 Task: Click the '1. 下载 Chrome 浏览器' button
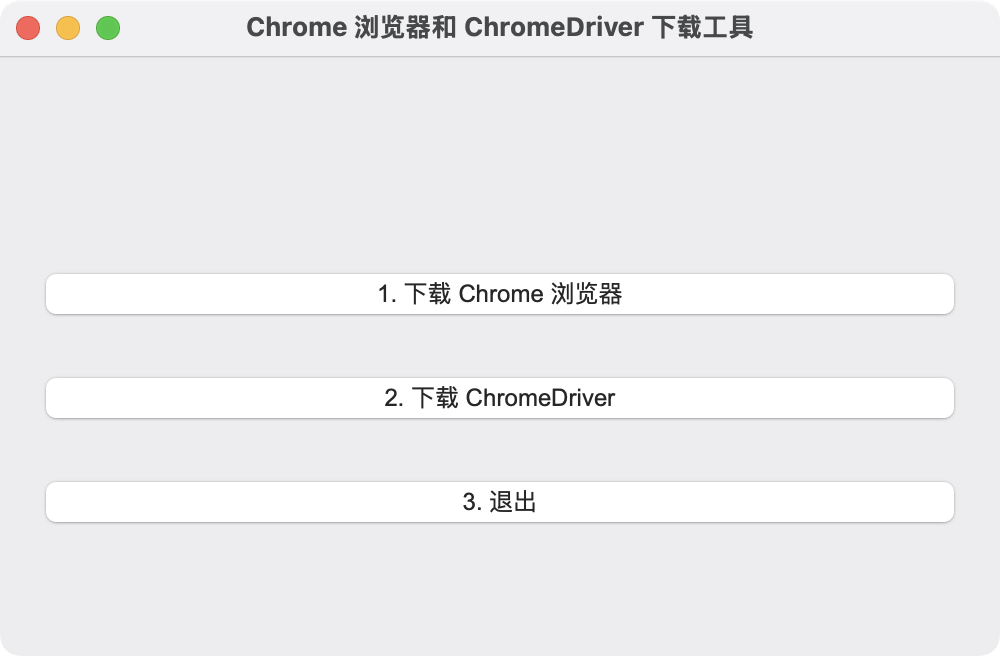coord(500,294)
